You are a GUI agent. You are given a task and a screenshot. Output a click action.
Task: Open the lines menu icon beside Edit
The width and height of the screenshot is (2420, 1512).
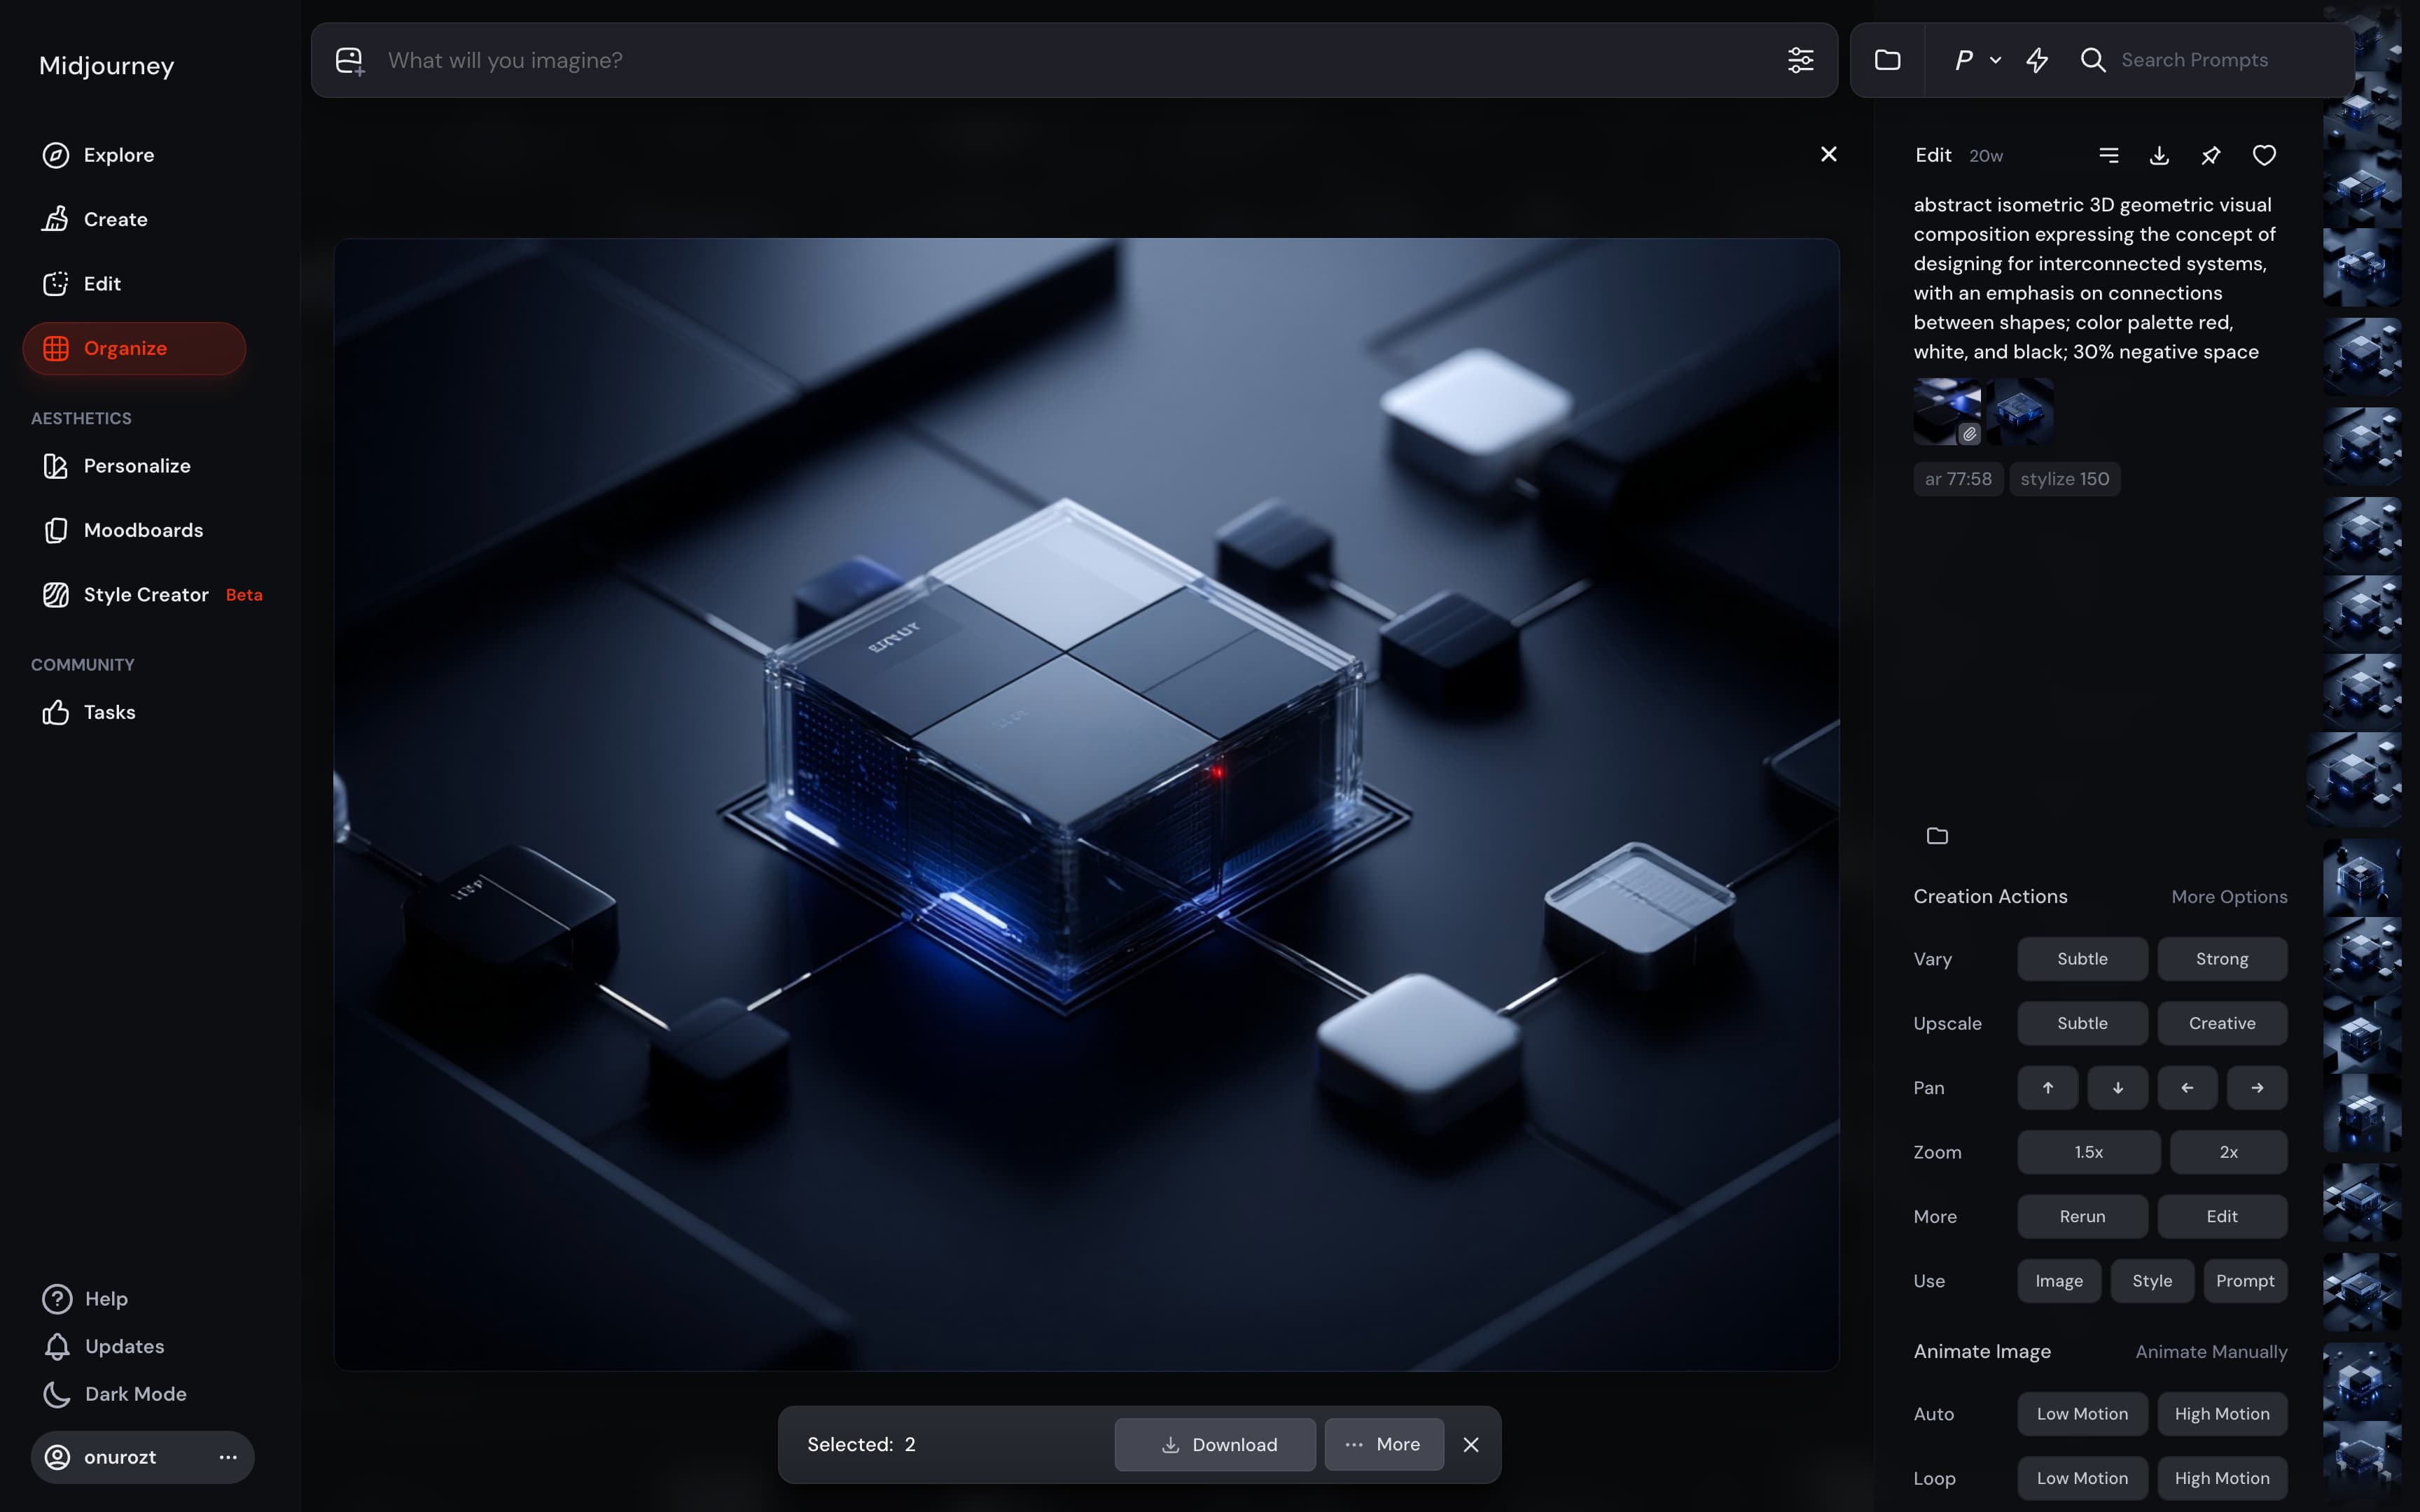point(2108,155)
